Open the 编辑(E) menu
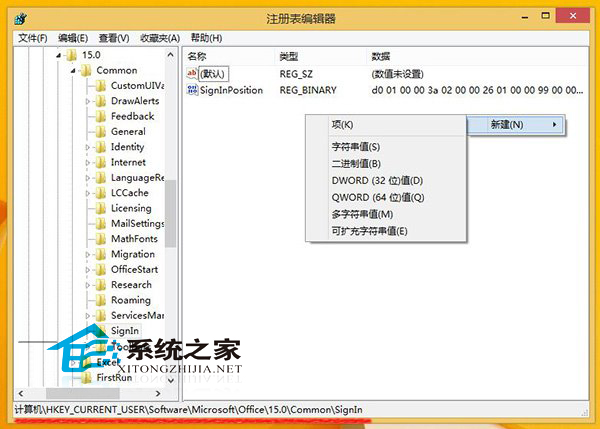This screenshot has width=600, height=429. coord(73,38)
